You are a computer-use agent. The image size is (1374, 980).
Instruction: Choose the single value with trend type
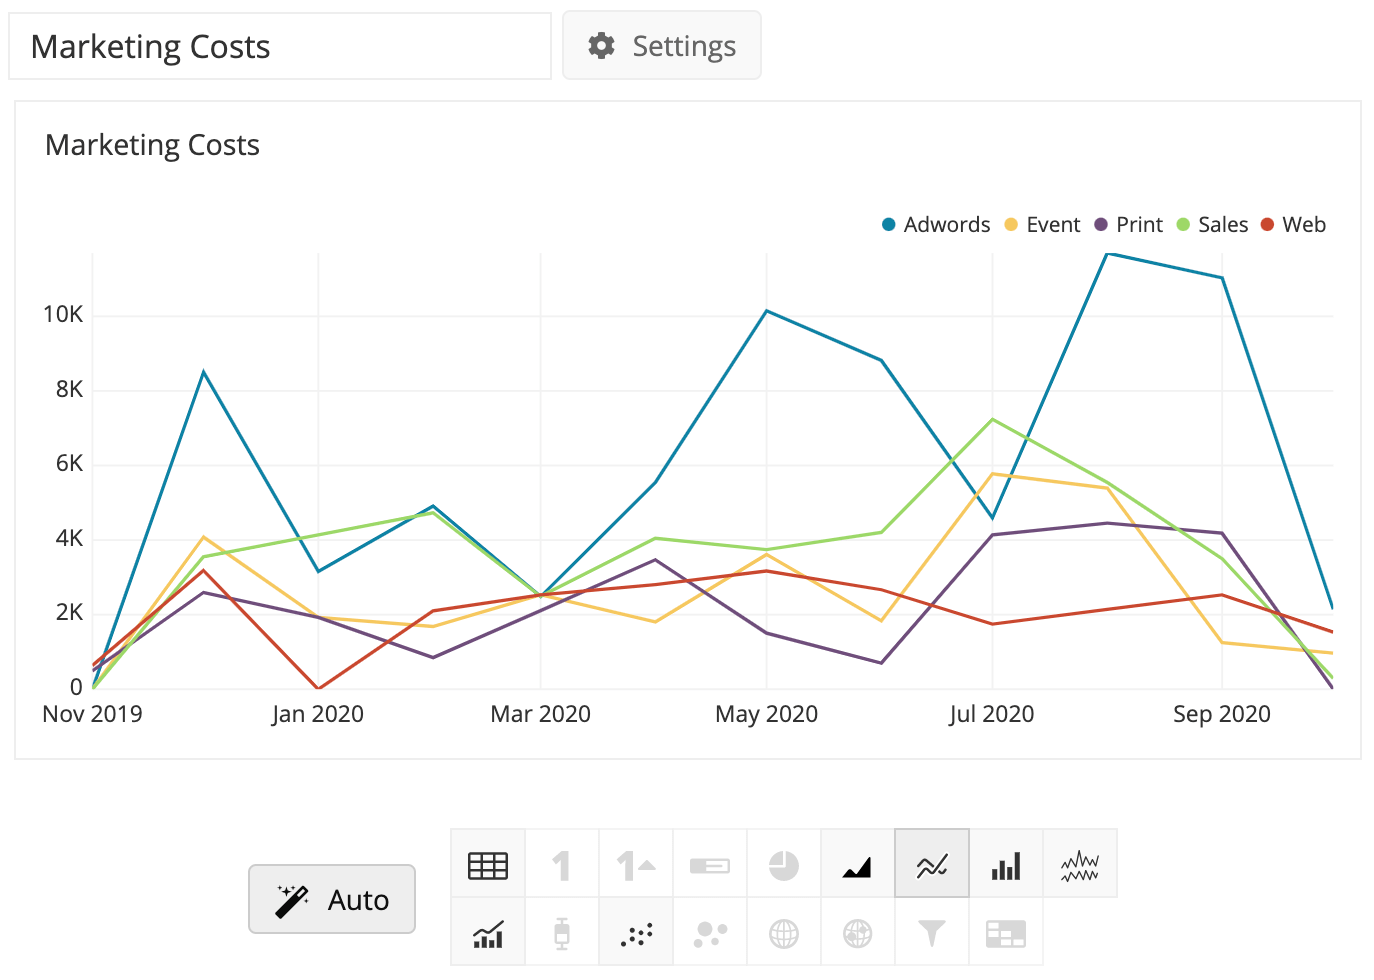tap(636, 862)
